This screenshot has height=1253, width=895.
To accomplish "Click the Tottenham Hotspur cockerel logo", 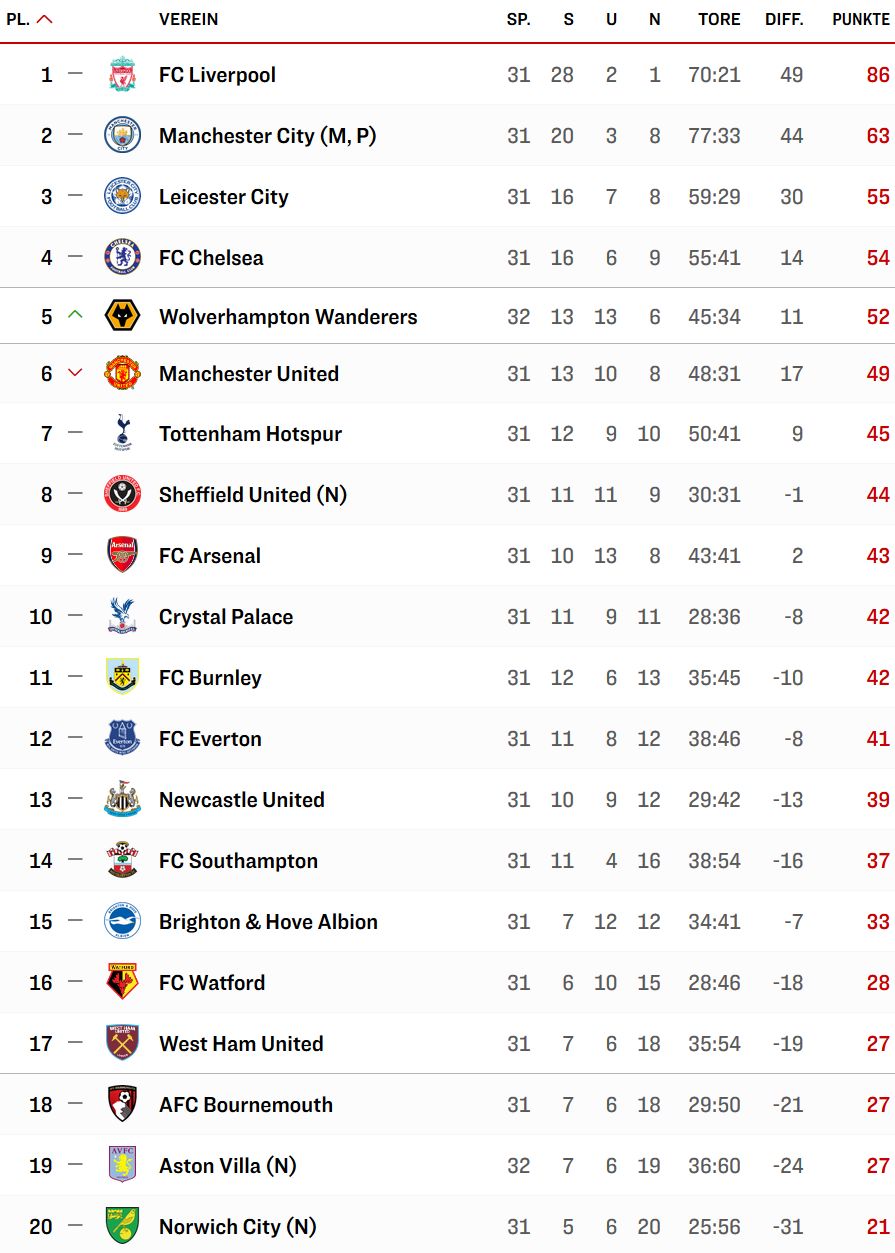I will point(122,434).
